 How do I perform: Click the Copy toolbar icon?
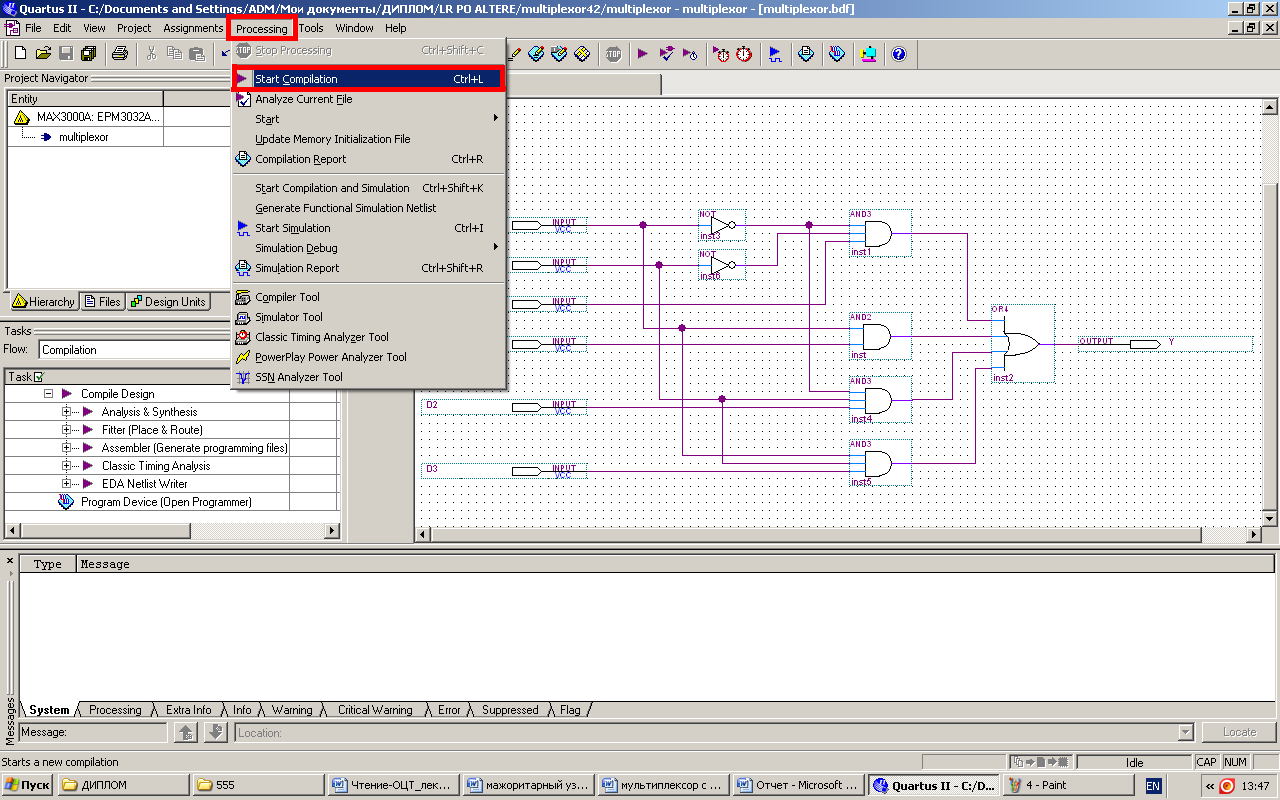pos(174,54)
